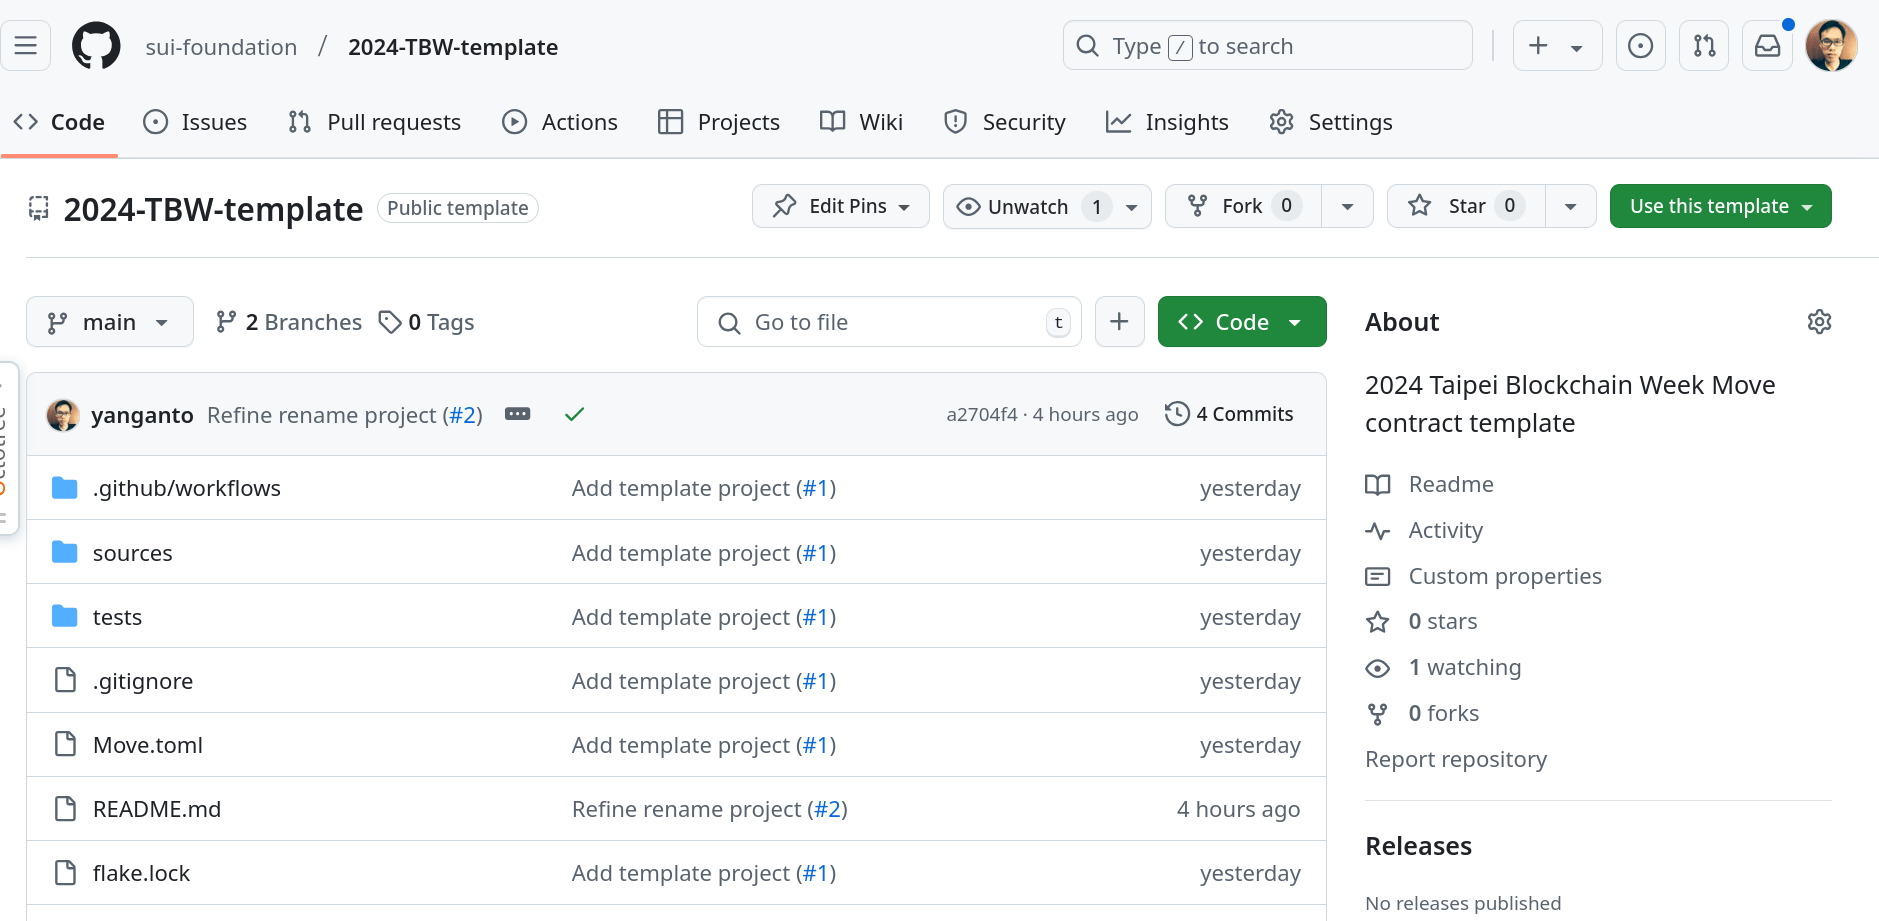Viewport: 1879px width, 921px height.
Task: Open pull request #2 link in README.md row
Action: point(828,809)
